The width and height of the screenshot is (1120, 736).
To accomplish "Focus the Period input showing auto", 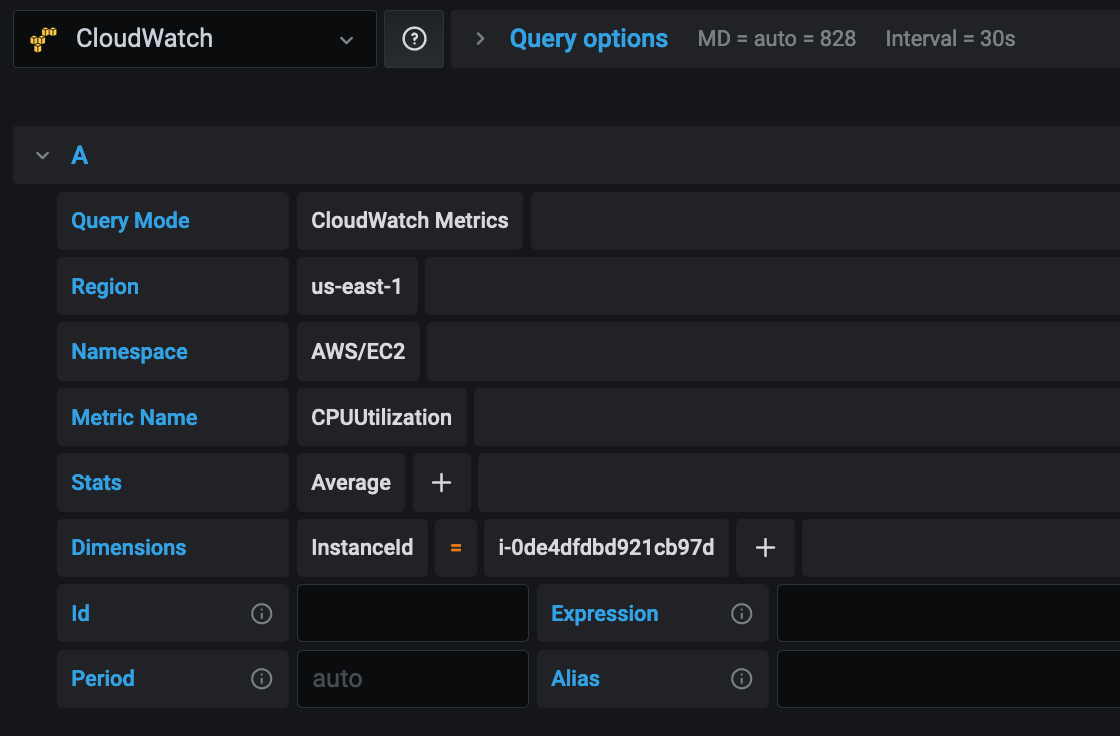I will (413, 679).
